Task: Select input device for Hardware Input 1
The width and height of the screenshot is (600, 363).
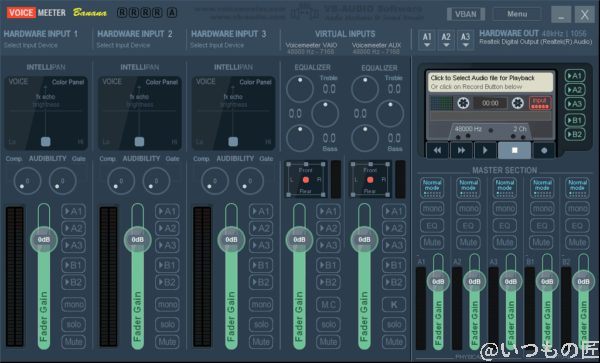Action: (31, 46)
